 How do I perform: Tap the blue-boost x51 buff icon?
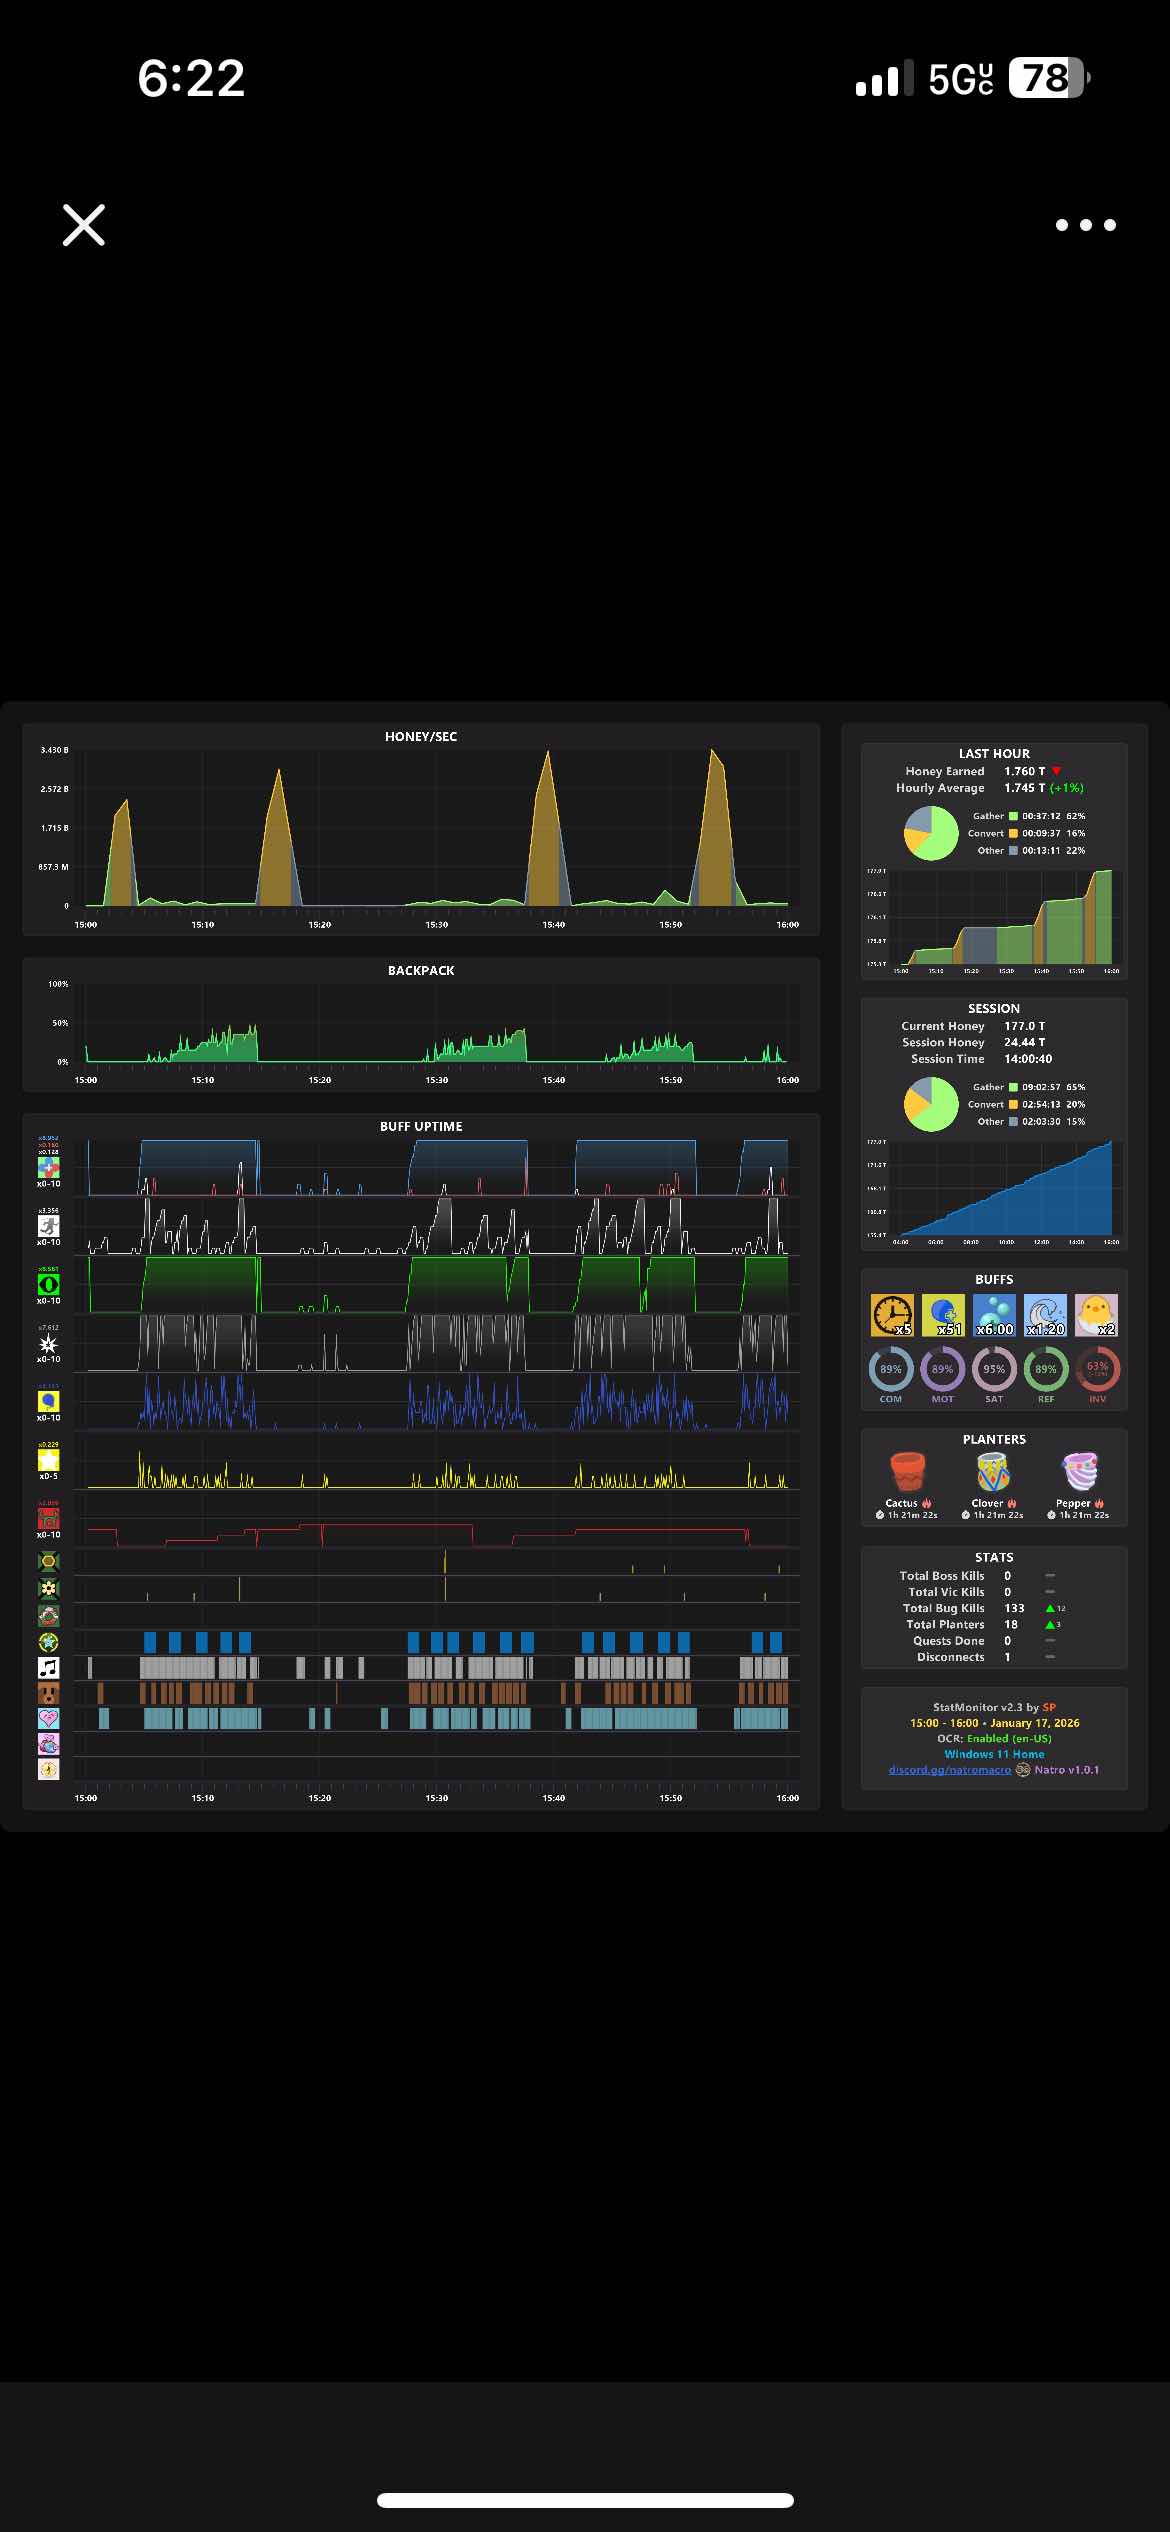tap(943, 1315)
